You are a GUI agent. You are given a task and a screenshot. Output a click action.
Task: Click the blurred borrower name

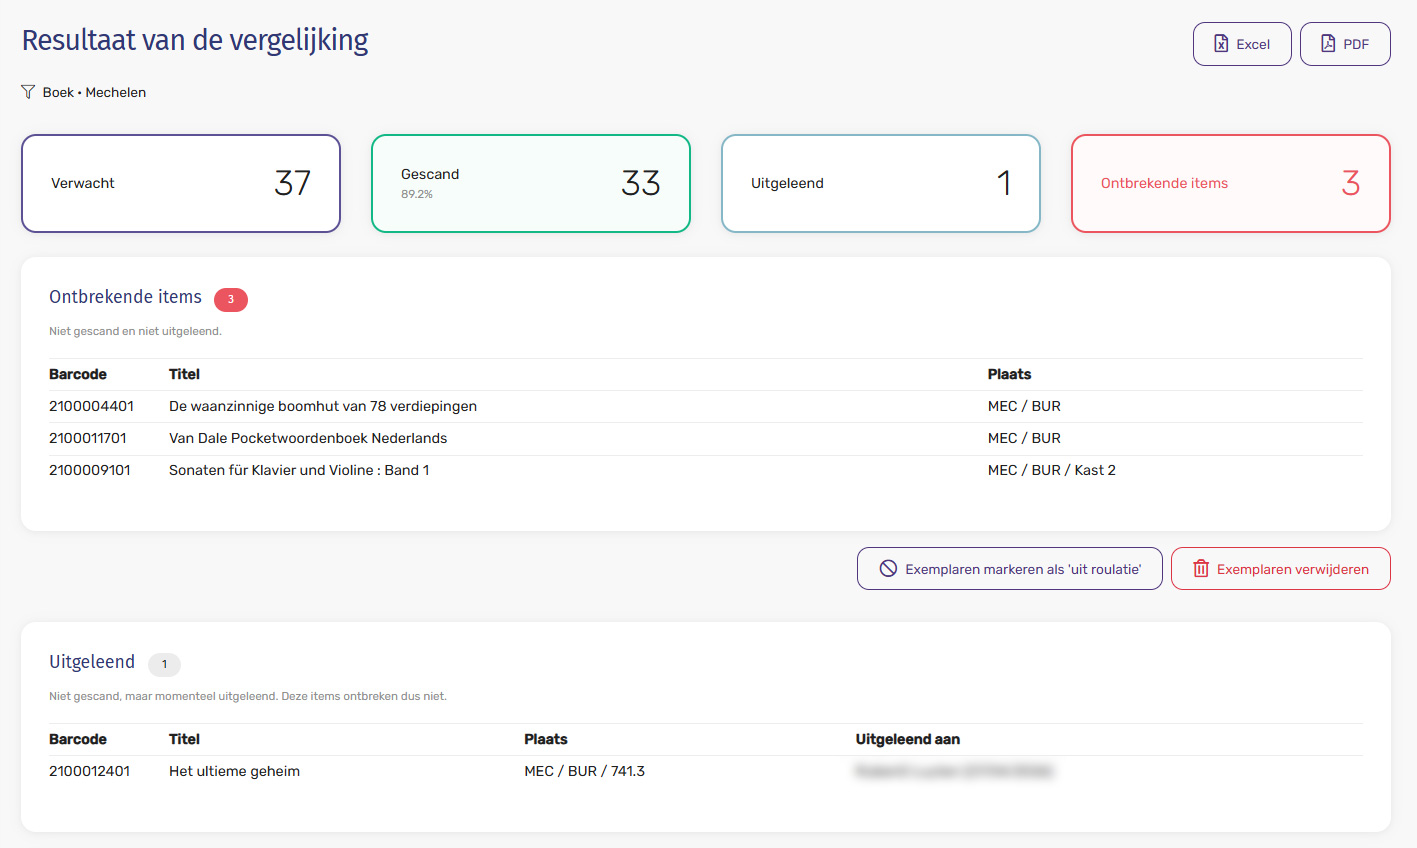(x=954, y=771)
